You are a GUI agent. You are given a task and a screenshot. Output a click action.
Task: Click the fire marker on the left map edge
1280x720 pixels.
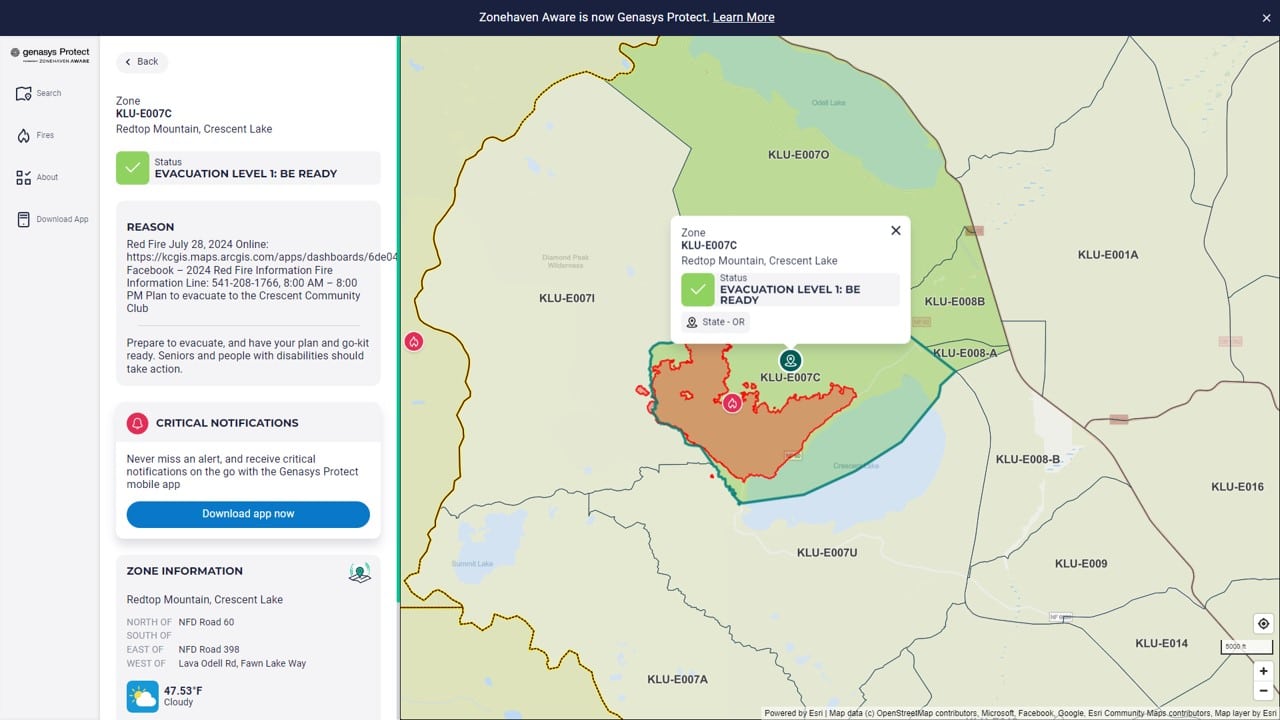click(414, 342)
